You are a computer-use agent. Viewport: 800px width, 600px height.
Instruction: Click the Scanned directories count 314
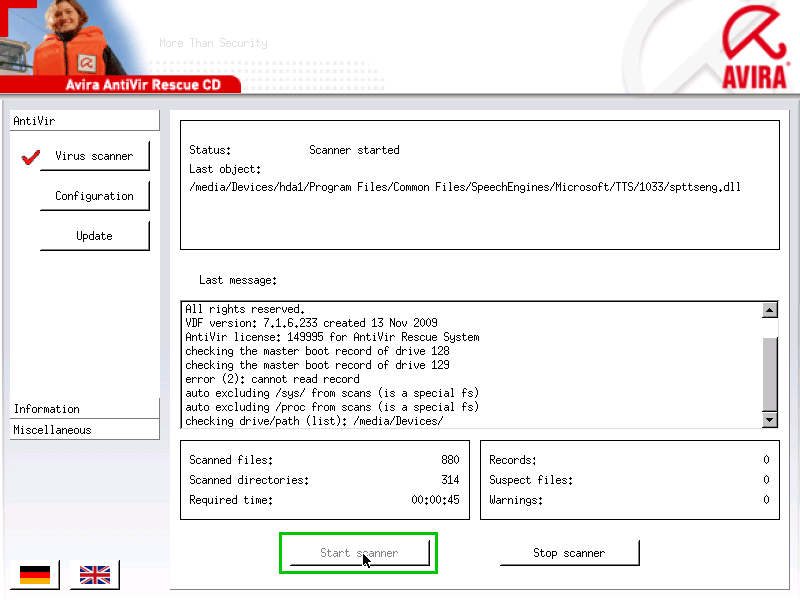coord(450,480)
